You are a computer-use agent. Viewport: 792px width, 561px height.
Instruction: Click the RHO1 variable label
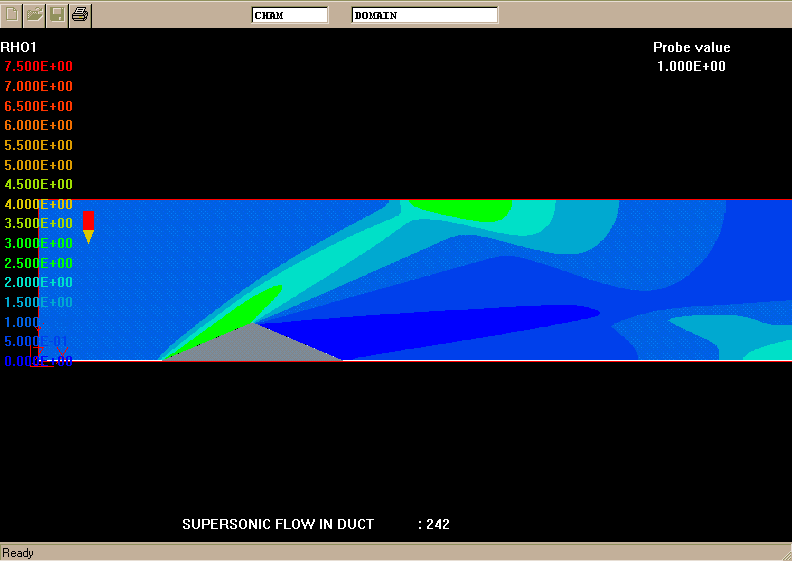[19, 47]
